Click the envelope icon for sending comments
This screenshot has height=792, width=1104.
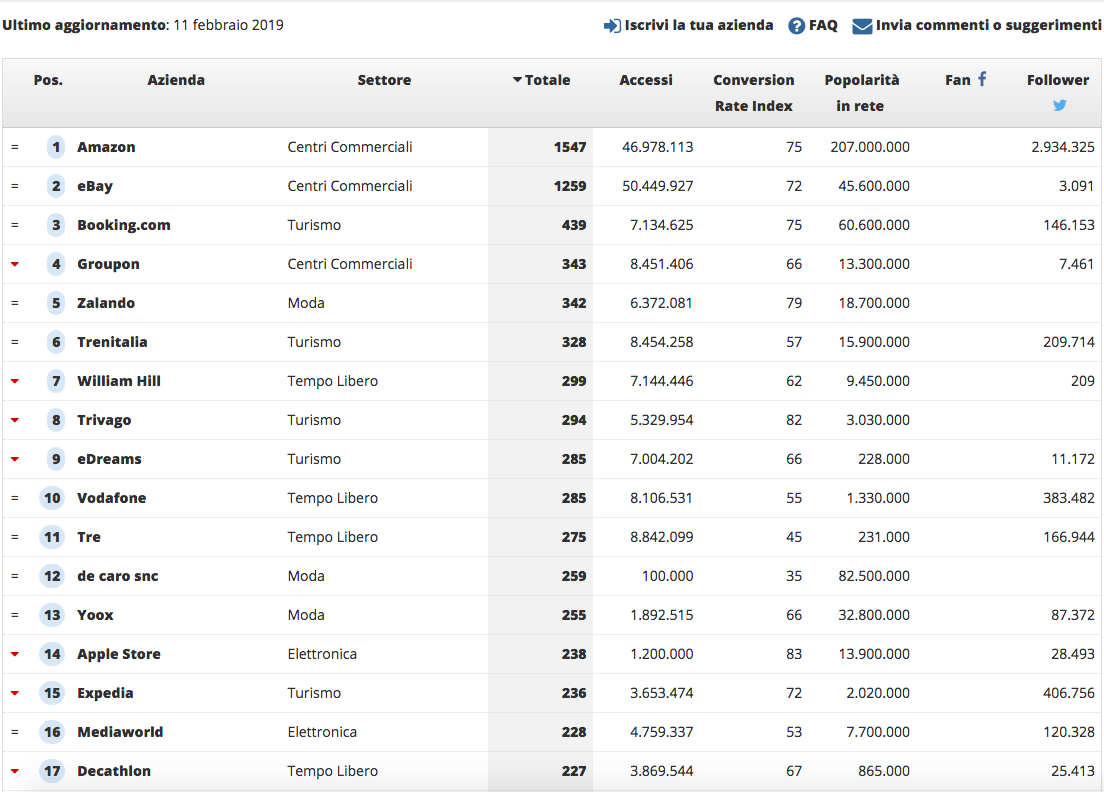coord(862,26)
